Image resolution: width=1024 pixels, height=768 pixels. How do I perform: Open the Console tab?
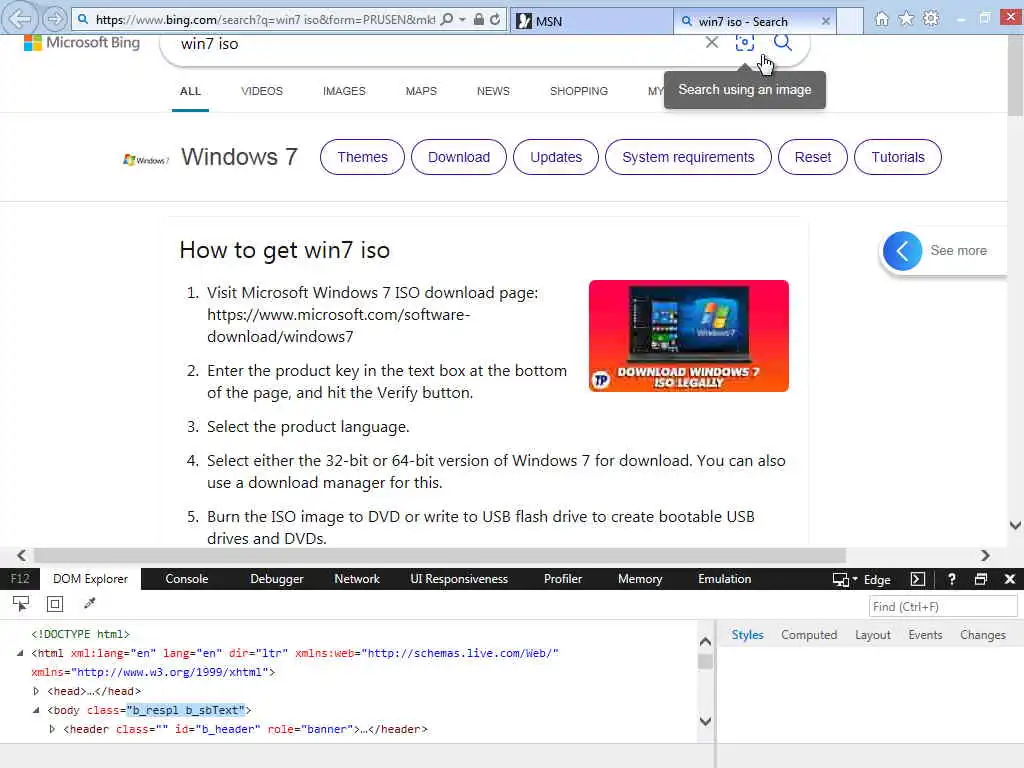click(x=187, y=579)
